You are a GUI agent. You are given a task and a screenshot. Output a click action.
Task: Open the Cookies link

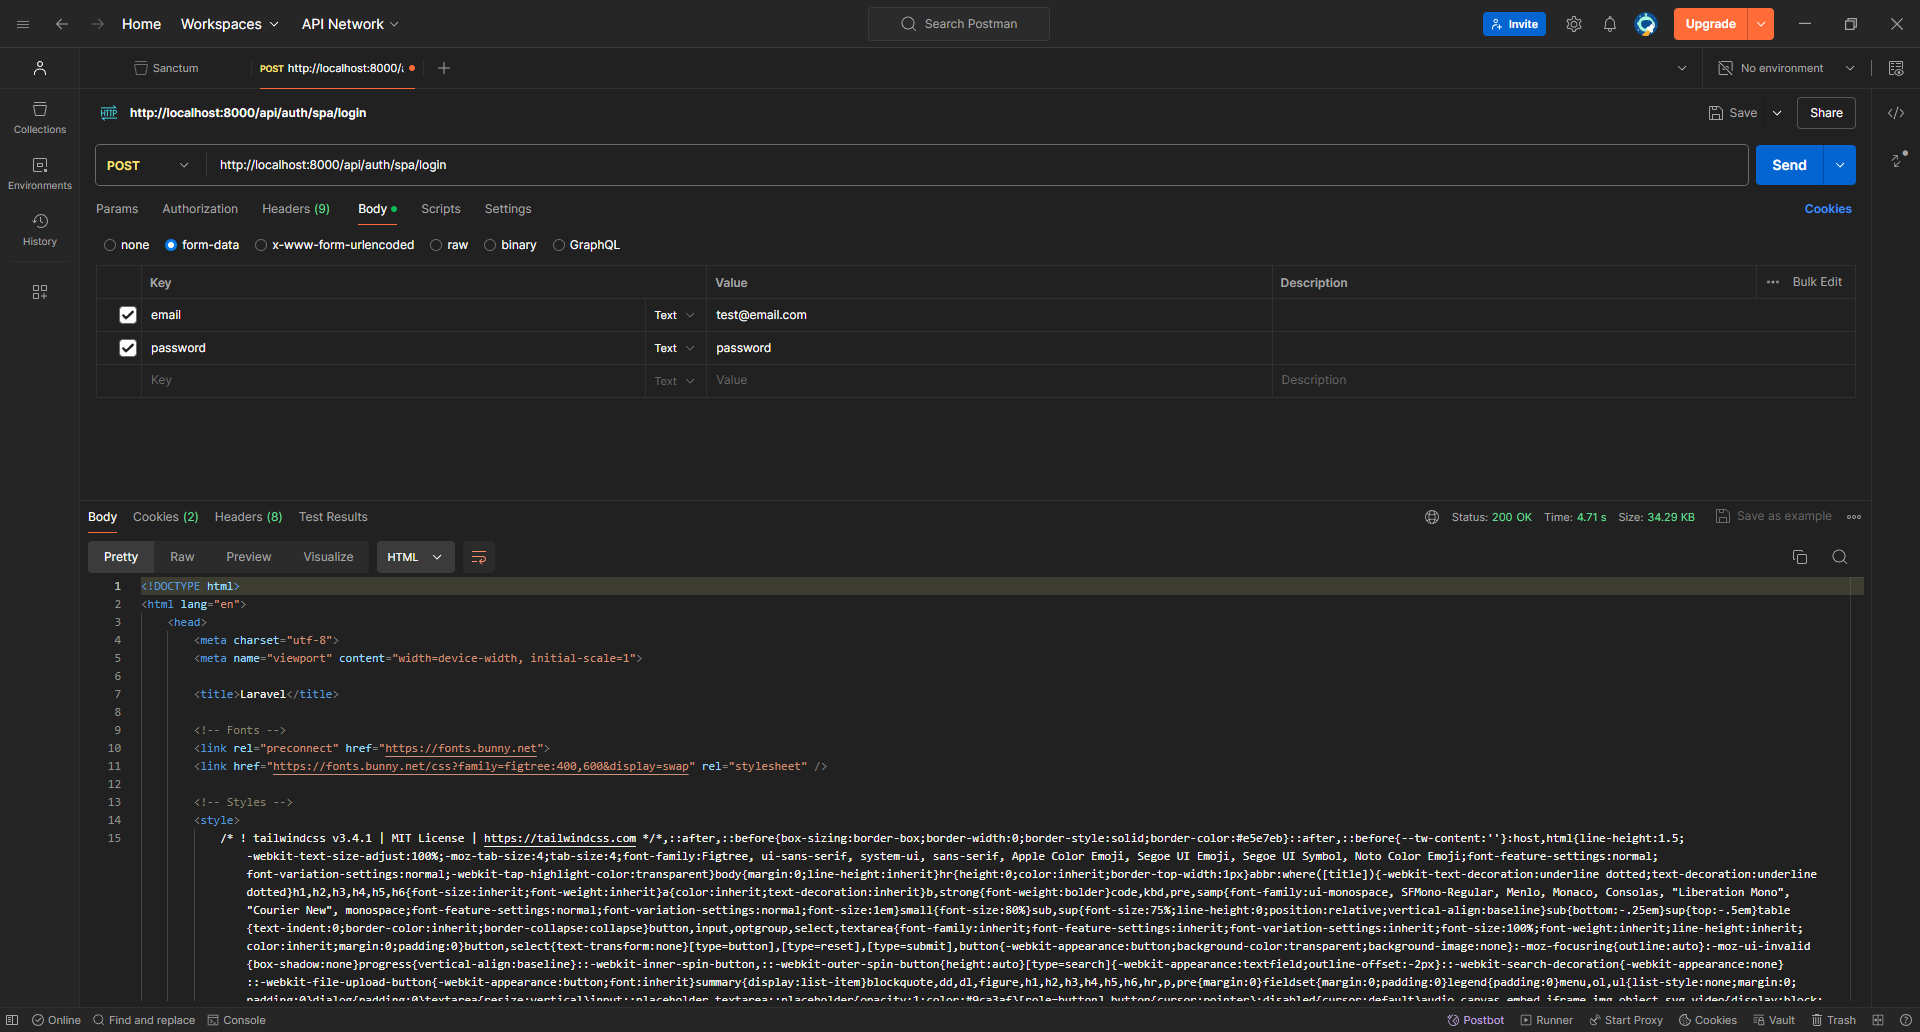pyautogui.click(x=1827, y=209)
